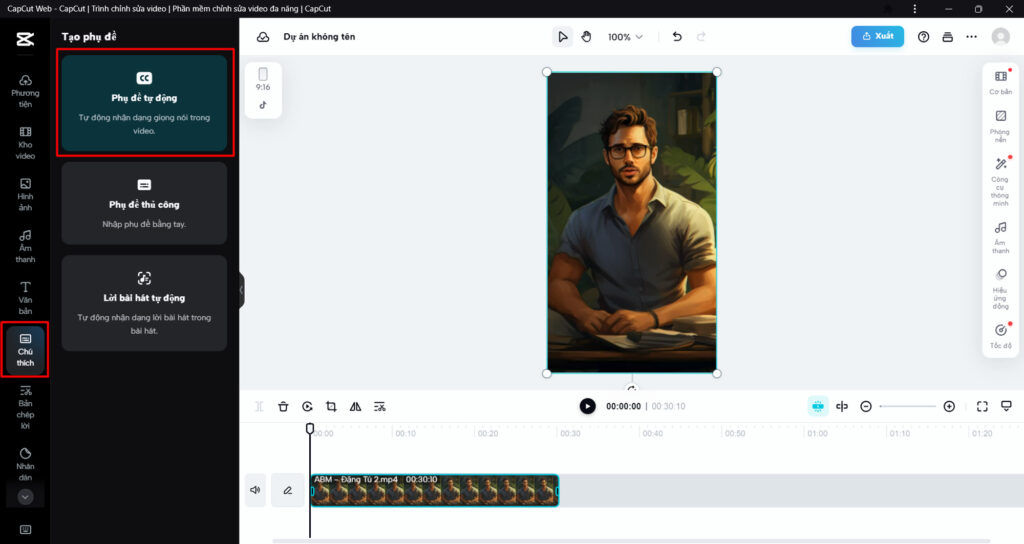Click the undo arrow
Viewport: 1024px width, 544px height.
(x=677, y=37)
